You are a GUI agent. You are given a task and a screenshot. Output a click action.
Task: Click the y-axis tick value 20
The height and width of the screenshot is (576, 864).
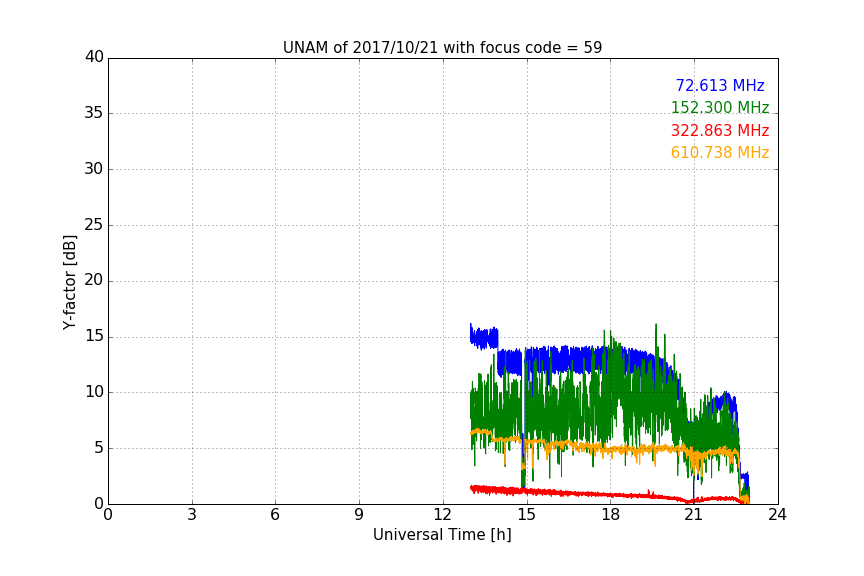tap(94, 280)
